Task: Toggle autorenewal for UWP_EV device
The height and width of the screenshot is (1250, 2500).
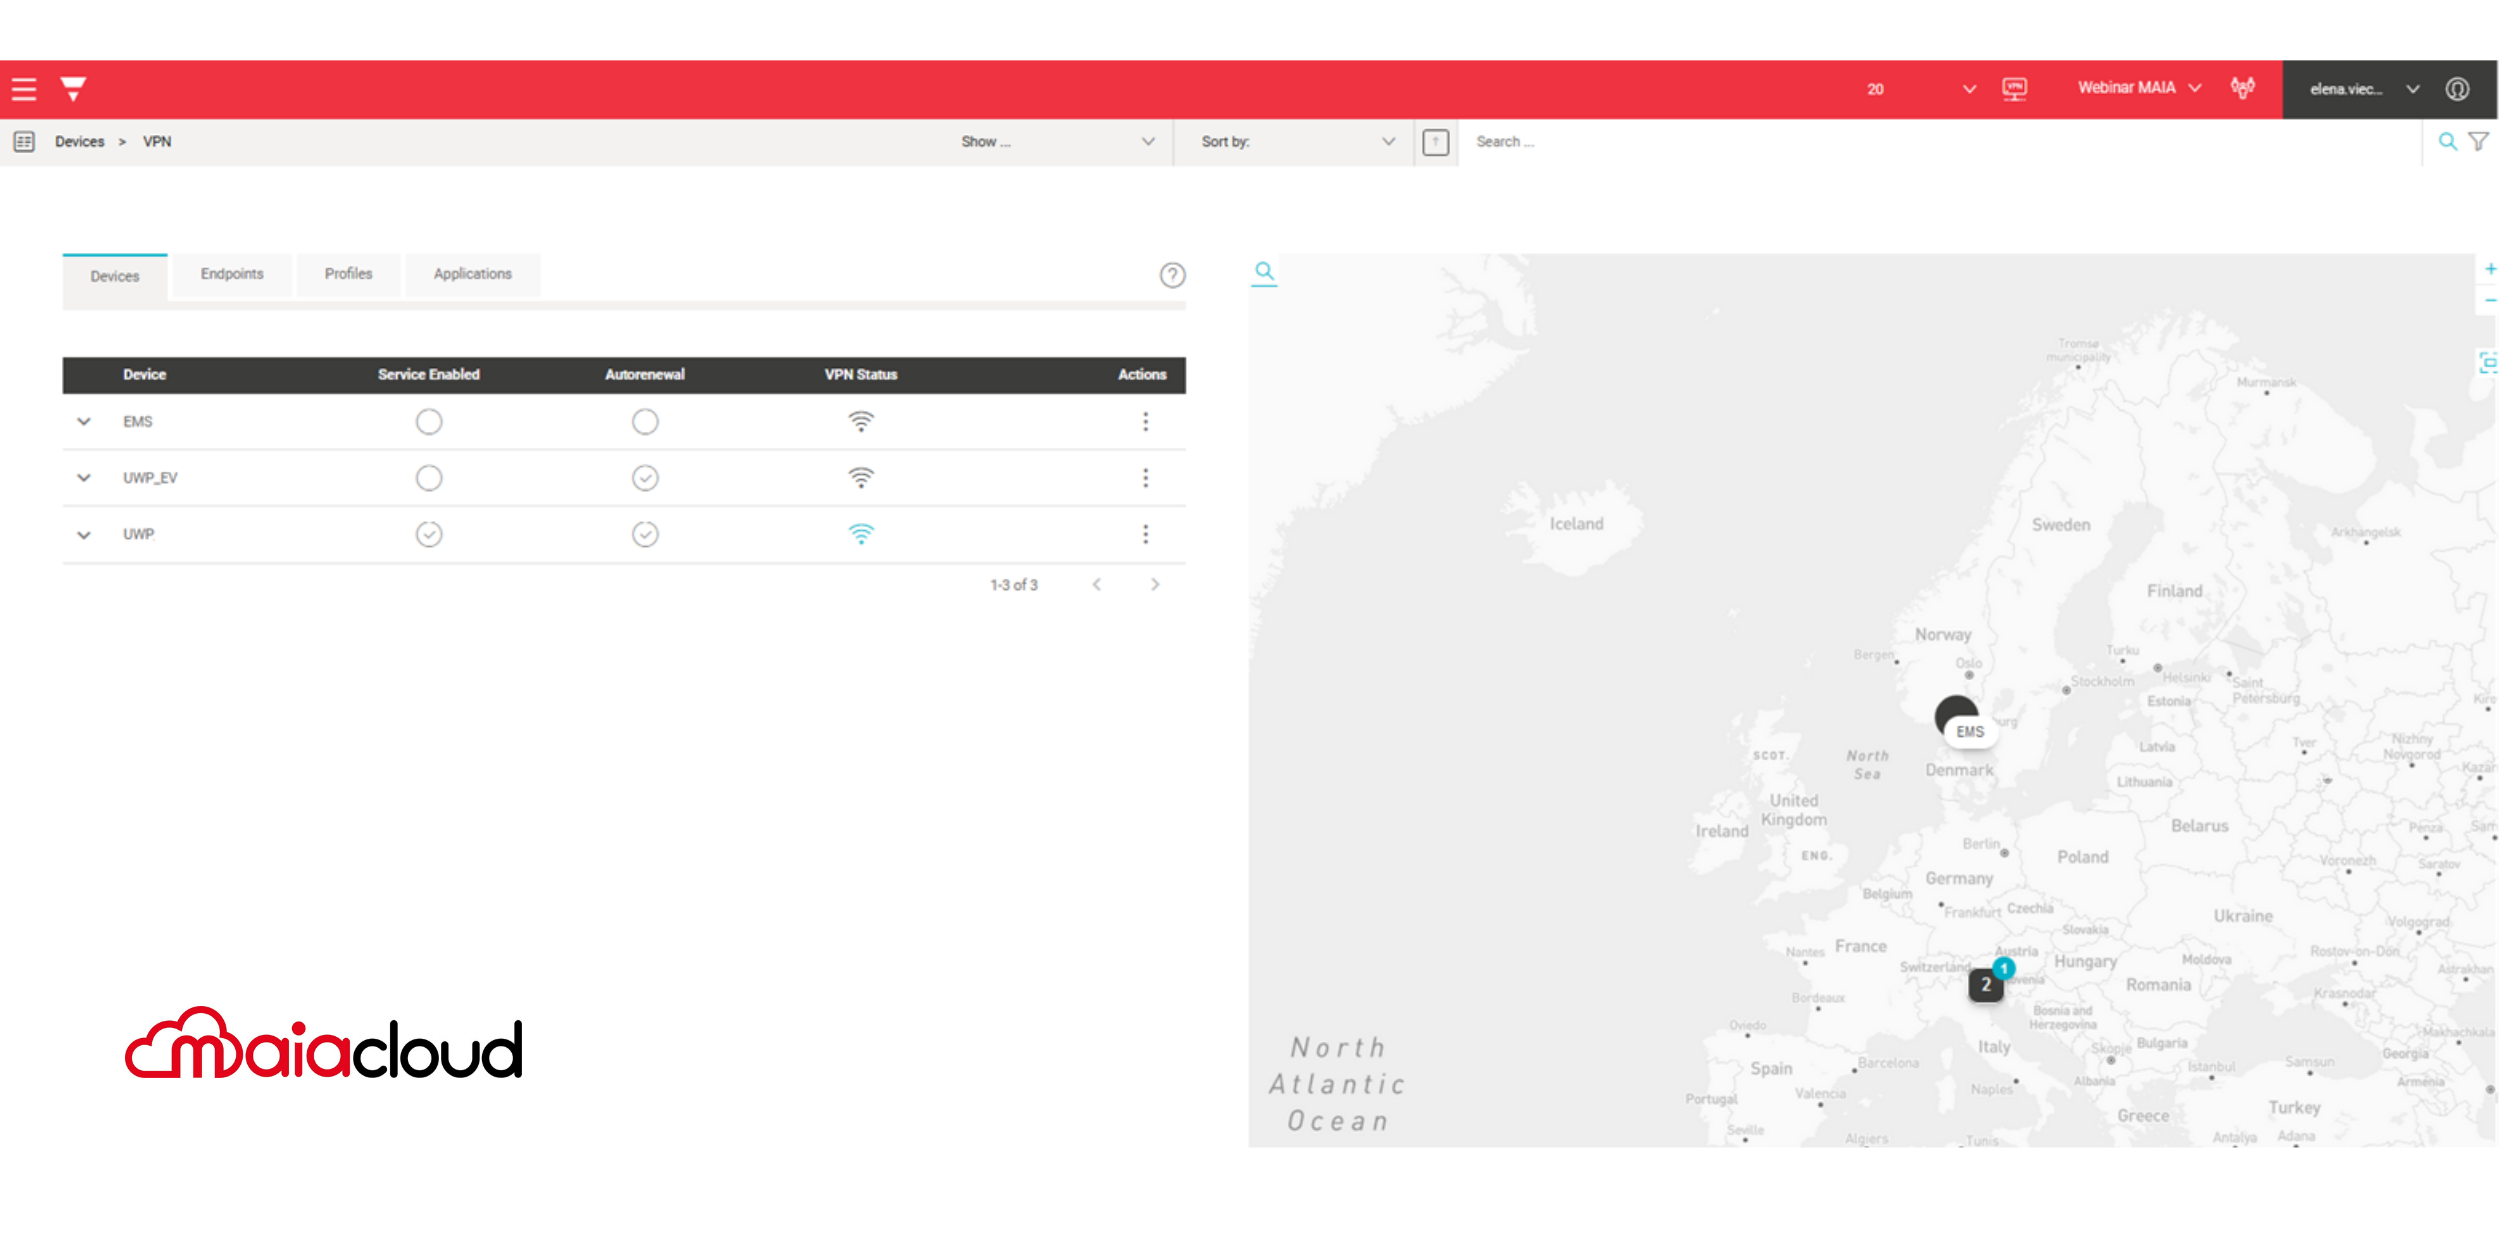Action: (x=645, y=478)
